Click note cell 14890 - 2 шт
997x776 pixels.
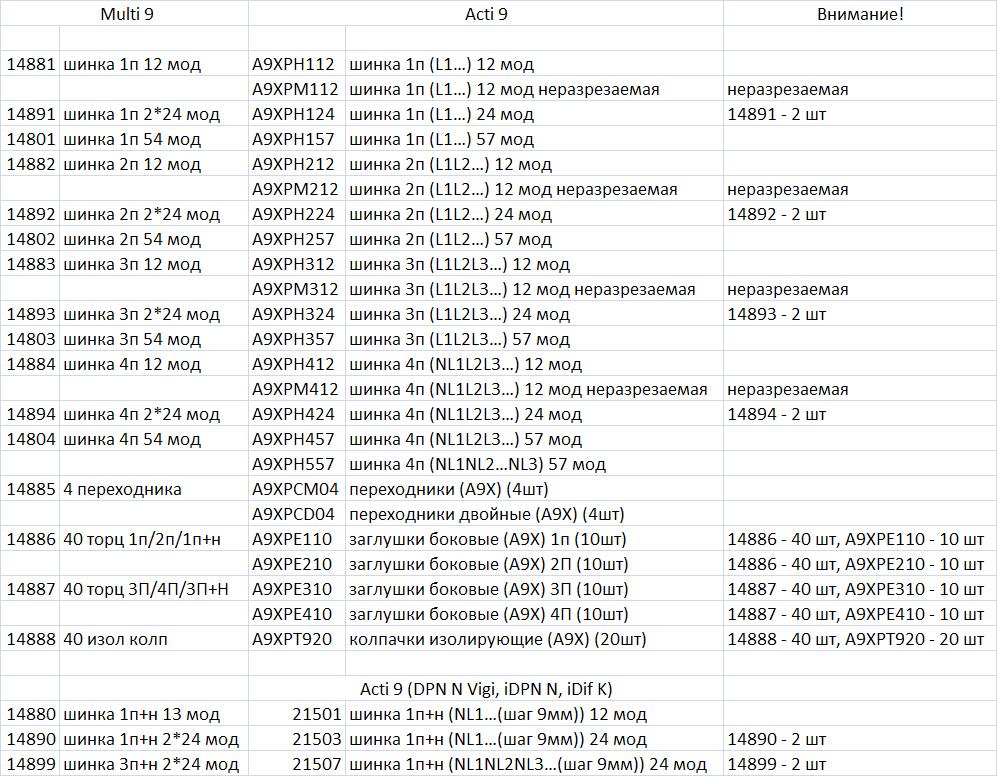pos(860,738)
